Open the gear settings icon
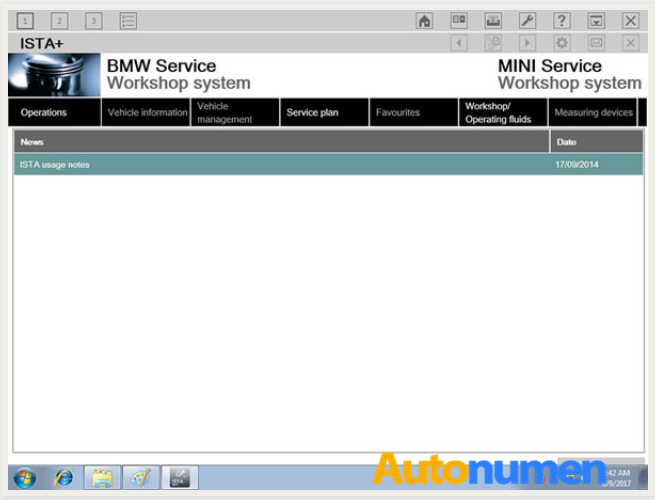The image size is (655, 500). coord(562,43)
